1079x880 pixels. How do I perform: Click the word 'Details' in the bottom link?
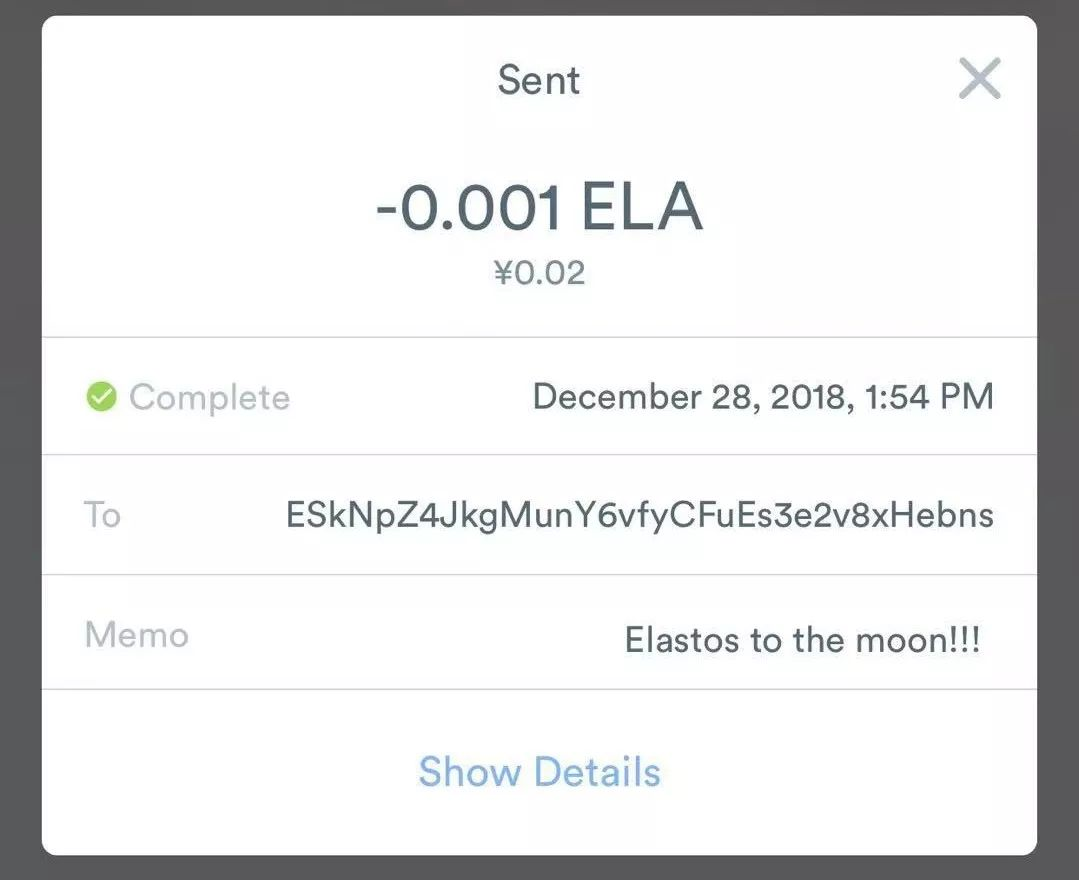coord(597,772)
